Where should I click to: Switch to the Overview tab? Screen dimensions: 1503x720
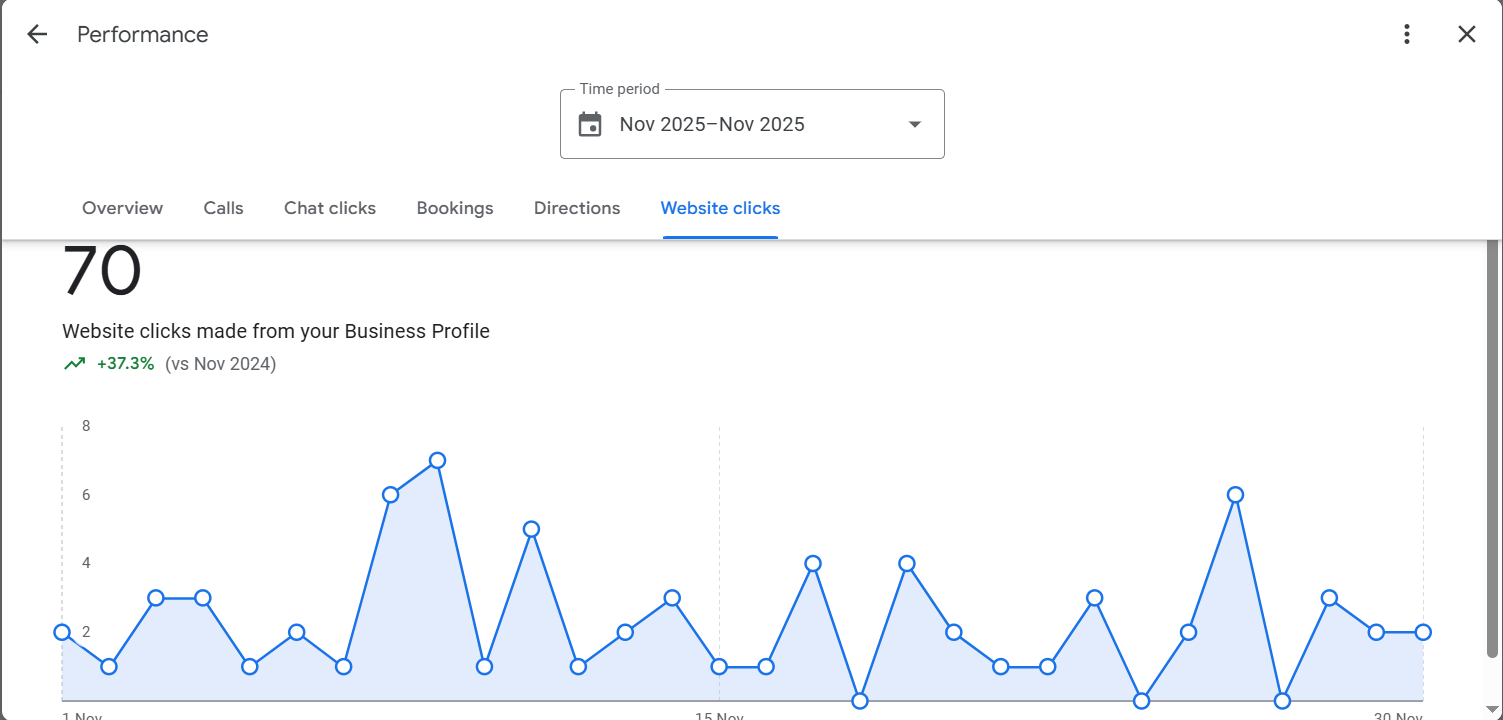pos(122,208)
